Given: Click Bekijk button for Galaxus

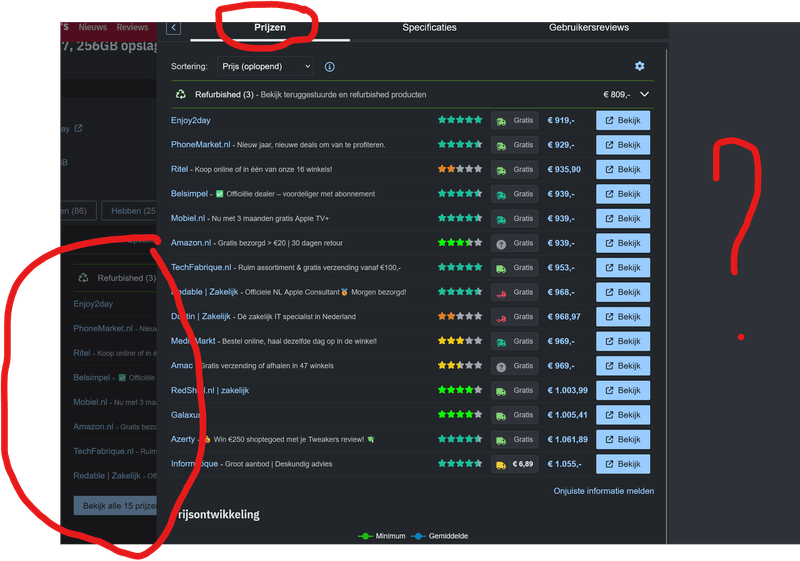Looking at the screenshot, I should pyautogui.click(x=623, y=415).
